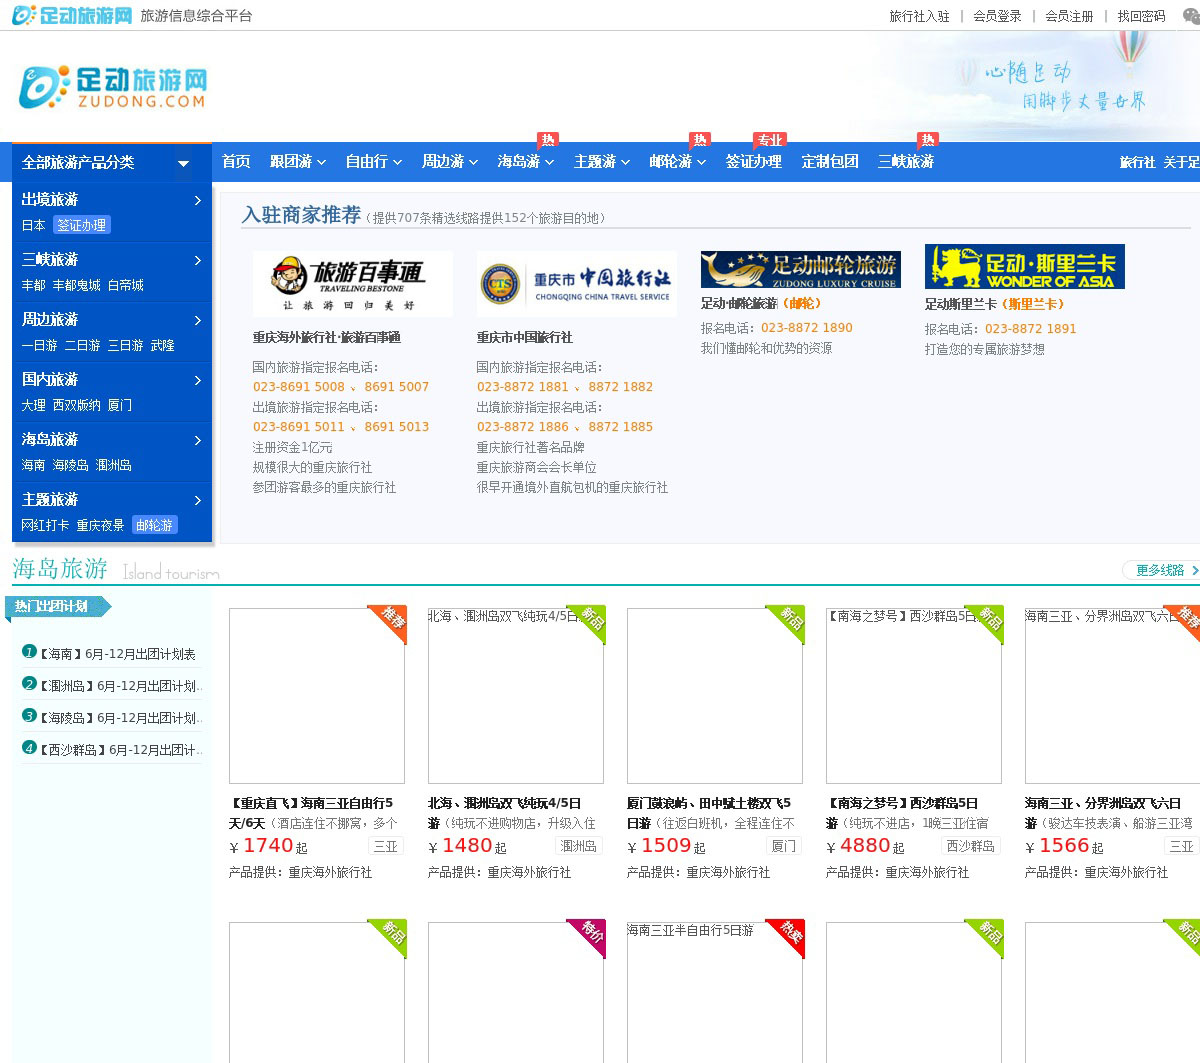Screen dimensions: 1200x1063
Task: Click 旅行社入驻 top link
Action: click(x=919, y=16)
